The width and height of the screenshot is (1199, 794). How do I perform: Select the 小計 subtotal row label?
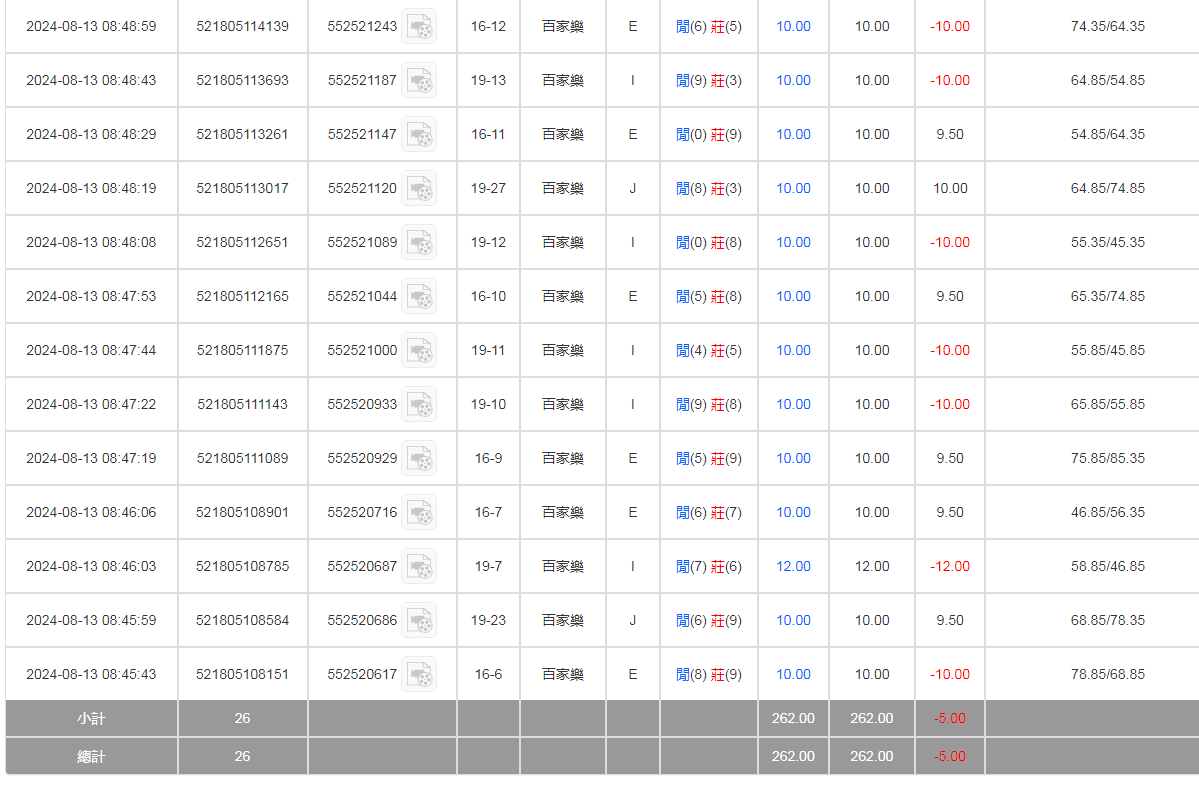(x=91, y=719)
